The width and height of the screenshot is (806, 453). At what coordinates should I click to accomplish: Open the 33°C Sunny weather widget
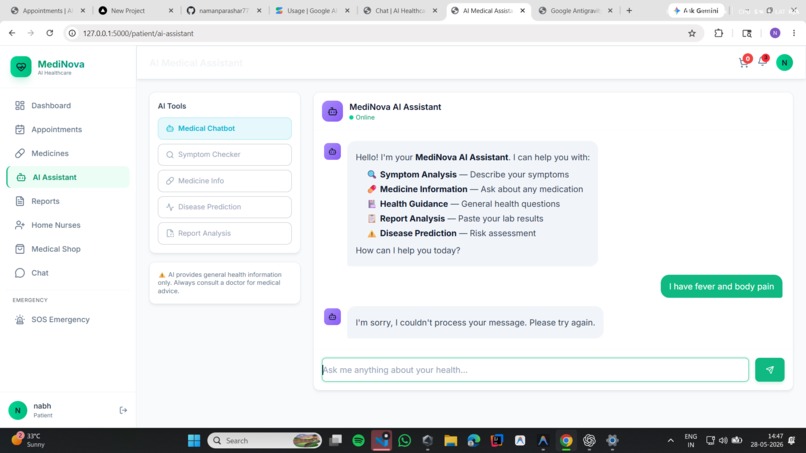coord(30,440)
